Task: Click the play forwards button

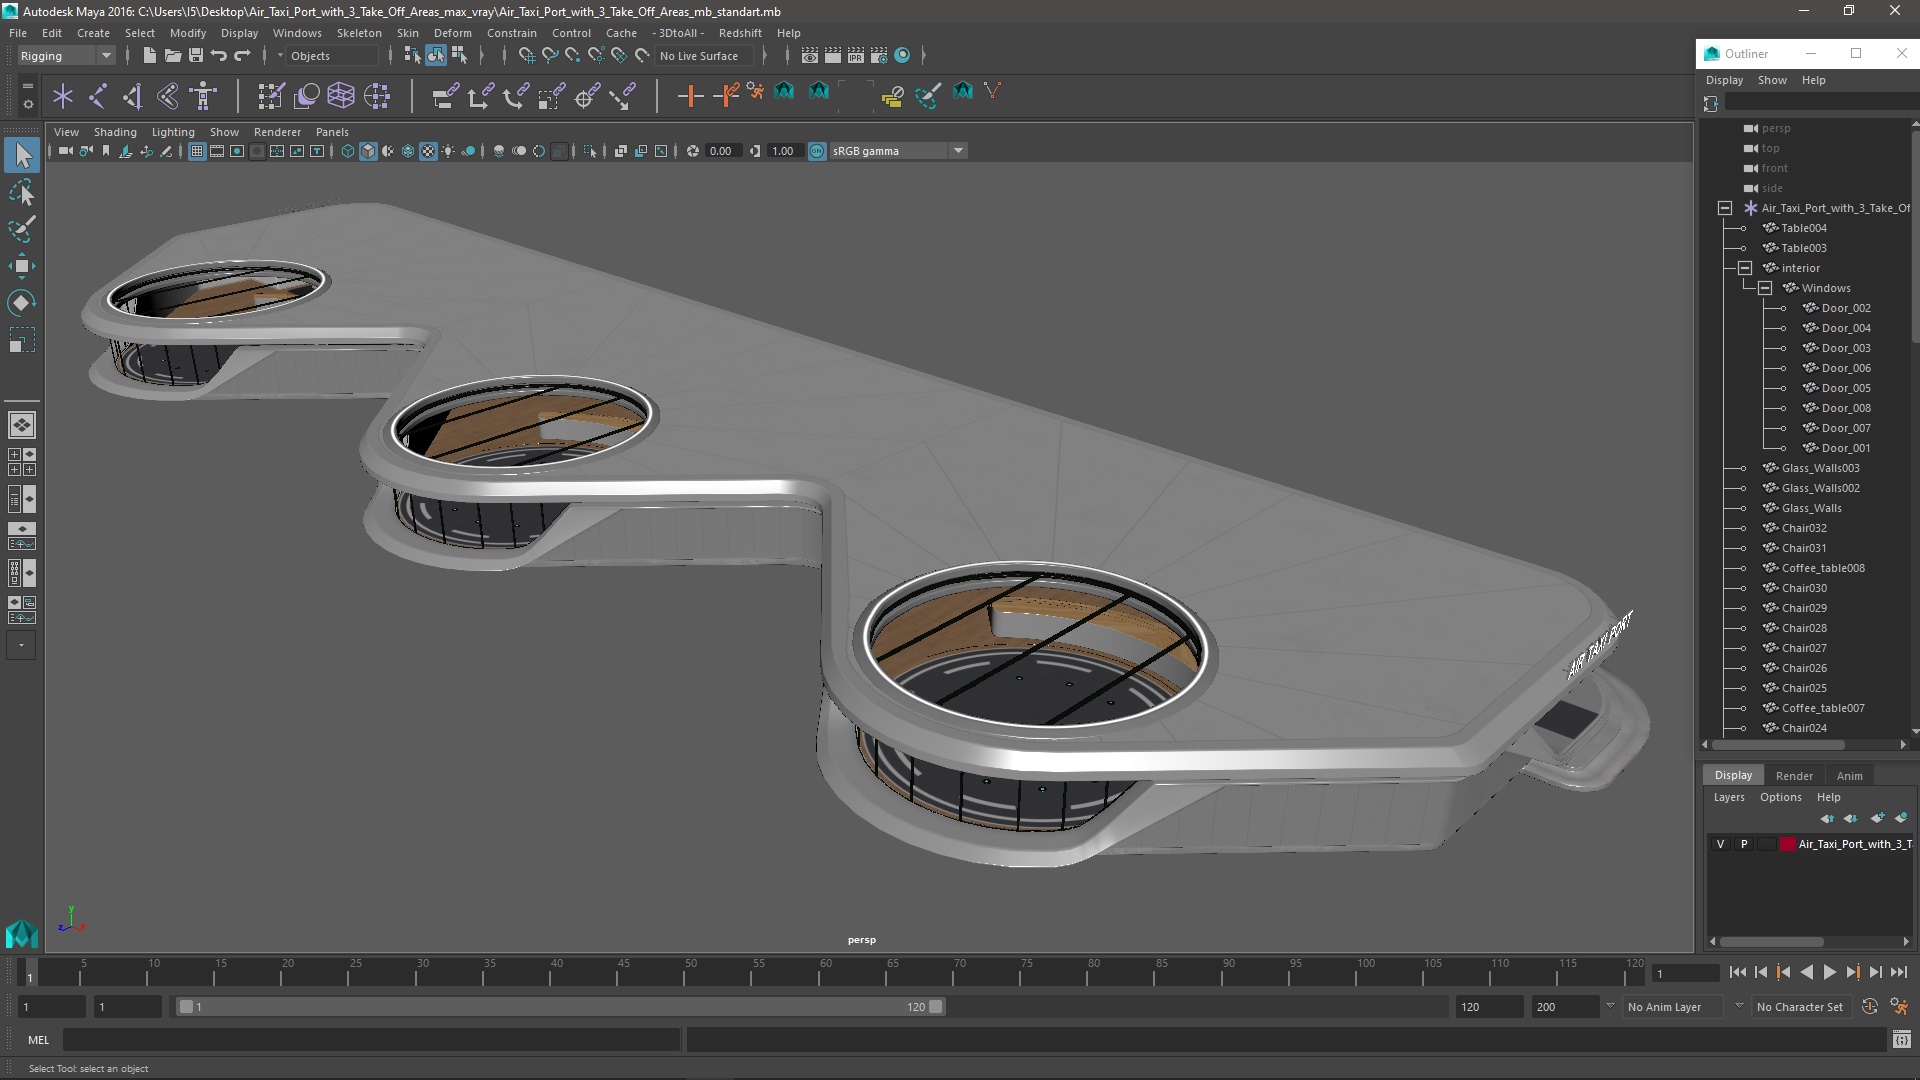Action: pos(1829,972)
